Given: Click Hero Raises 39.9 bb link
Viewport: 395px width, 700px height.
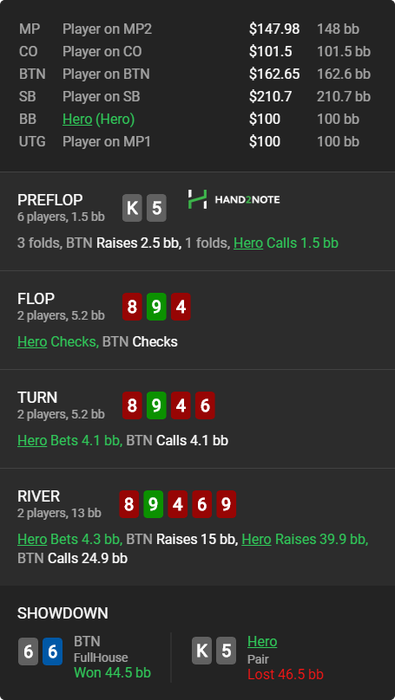Looking at the screenshot, I should pyautogui.click(x=305, y=539).
